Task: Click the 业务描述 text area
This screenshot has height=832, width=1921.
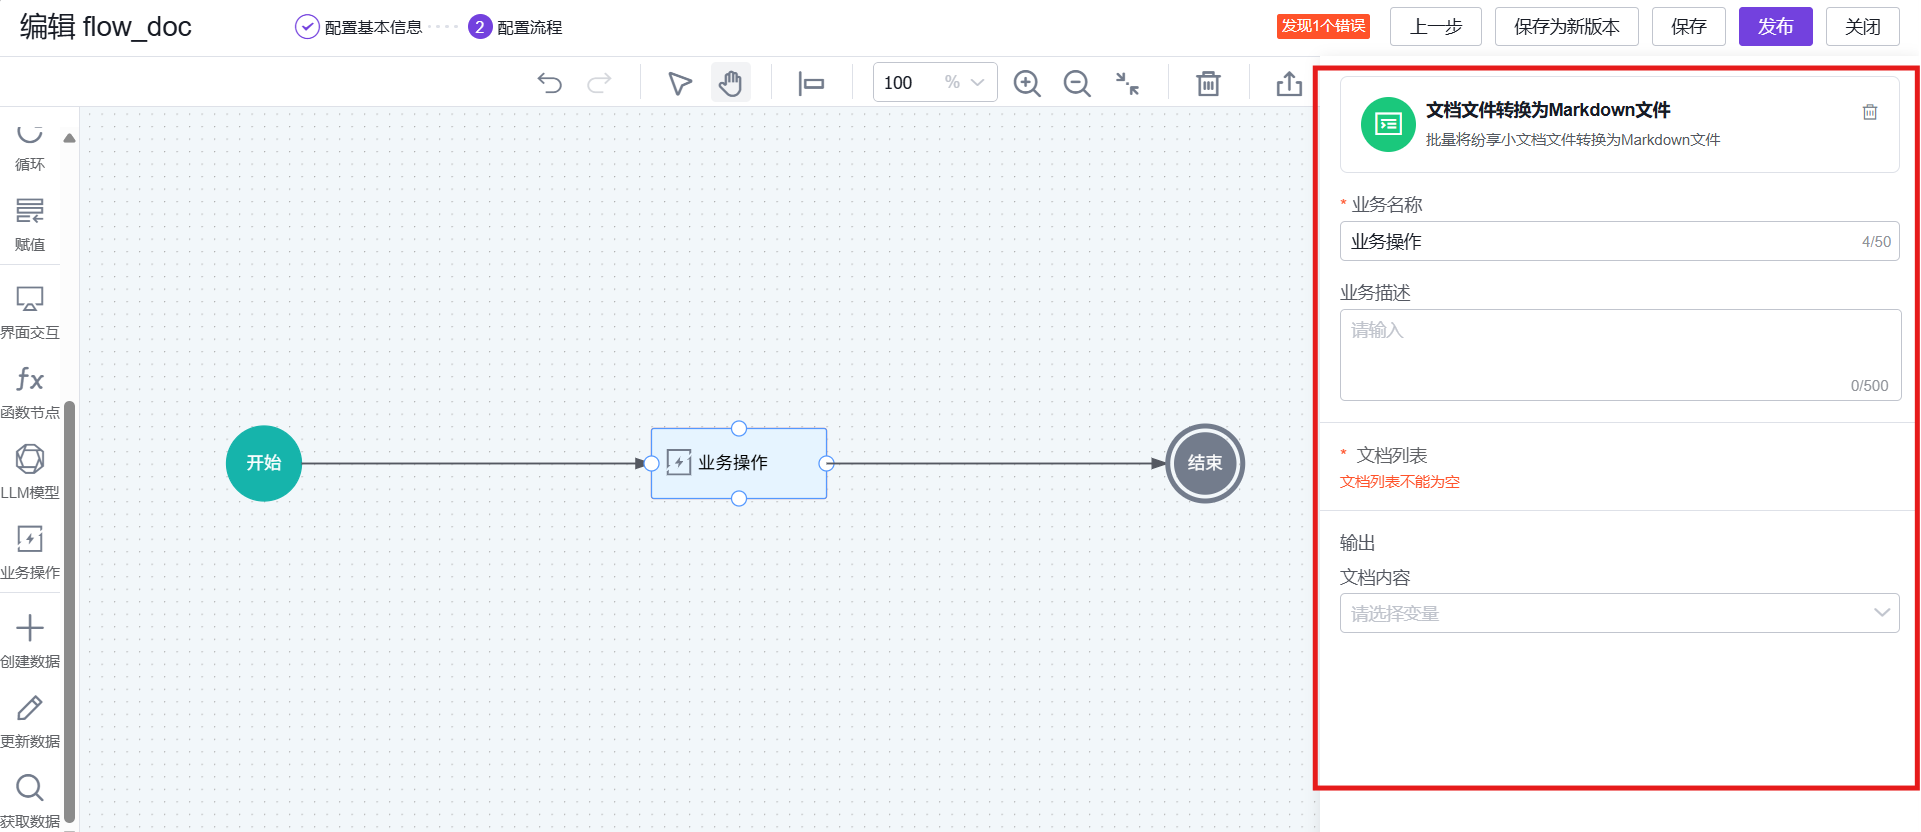Action: [1619, 355]
